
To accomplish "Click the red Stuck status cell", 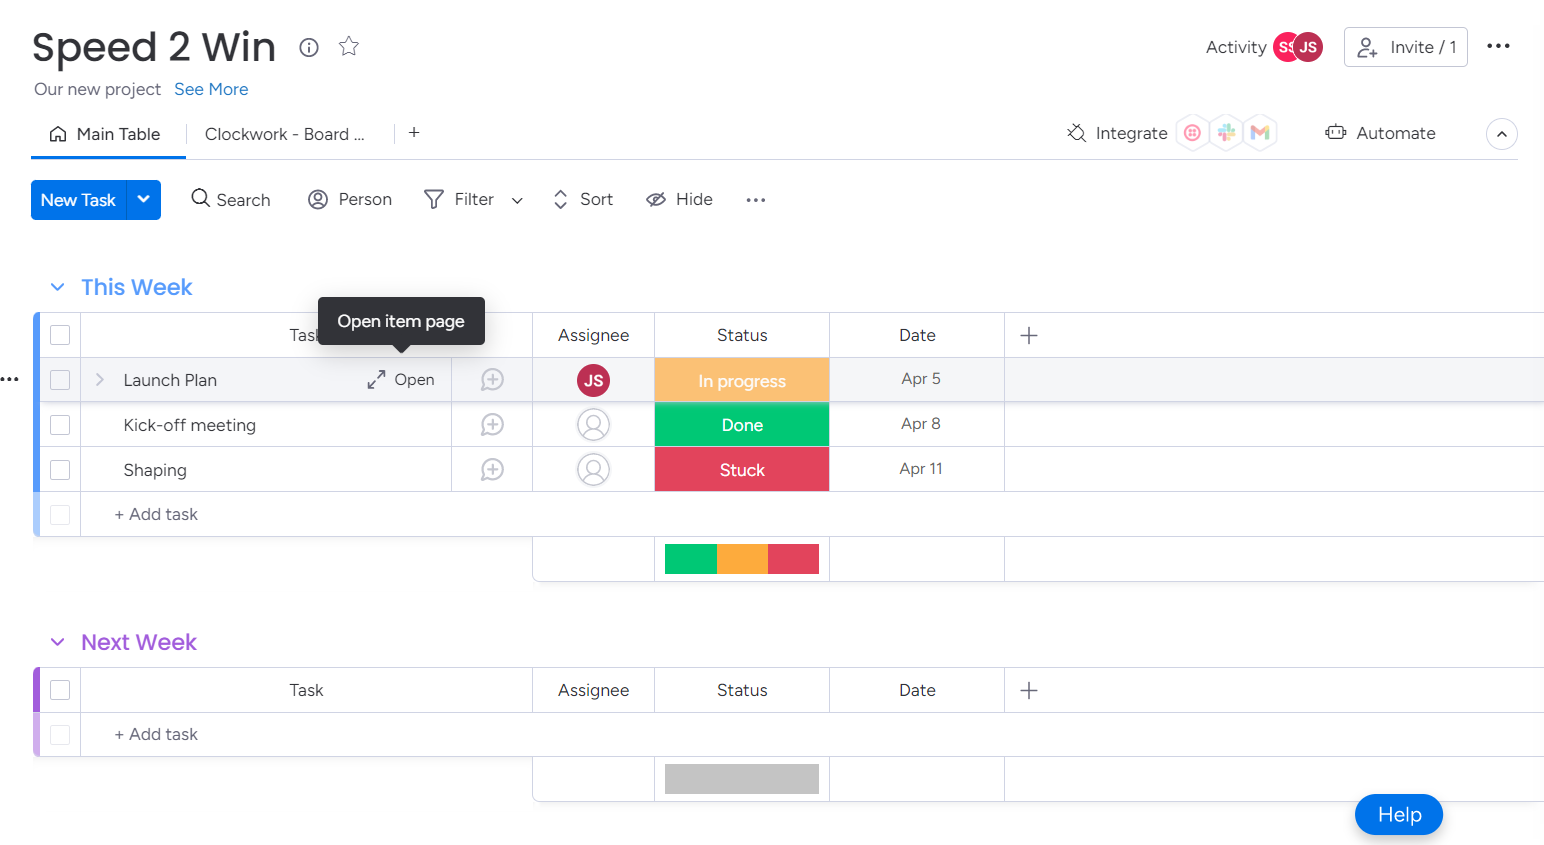I will point(742,470).
